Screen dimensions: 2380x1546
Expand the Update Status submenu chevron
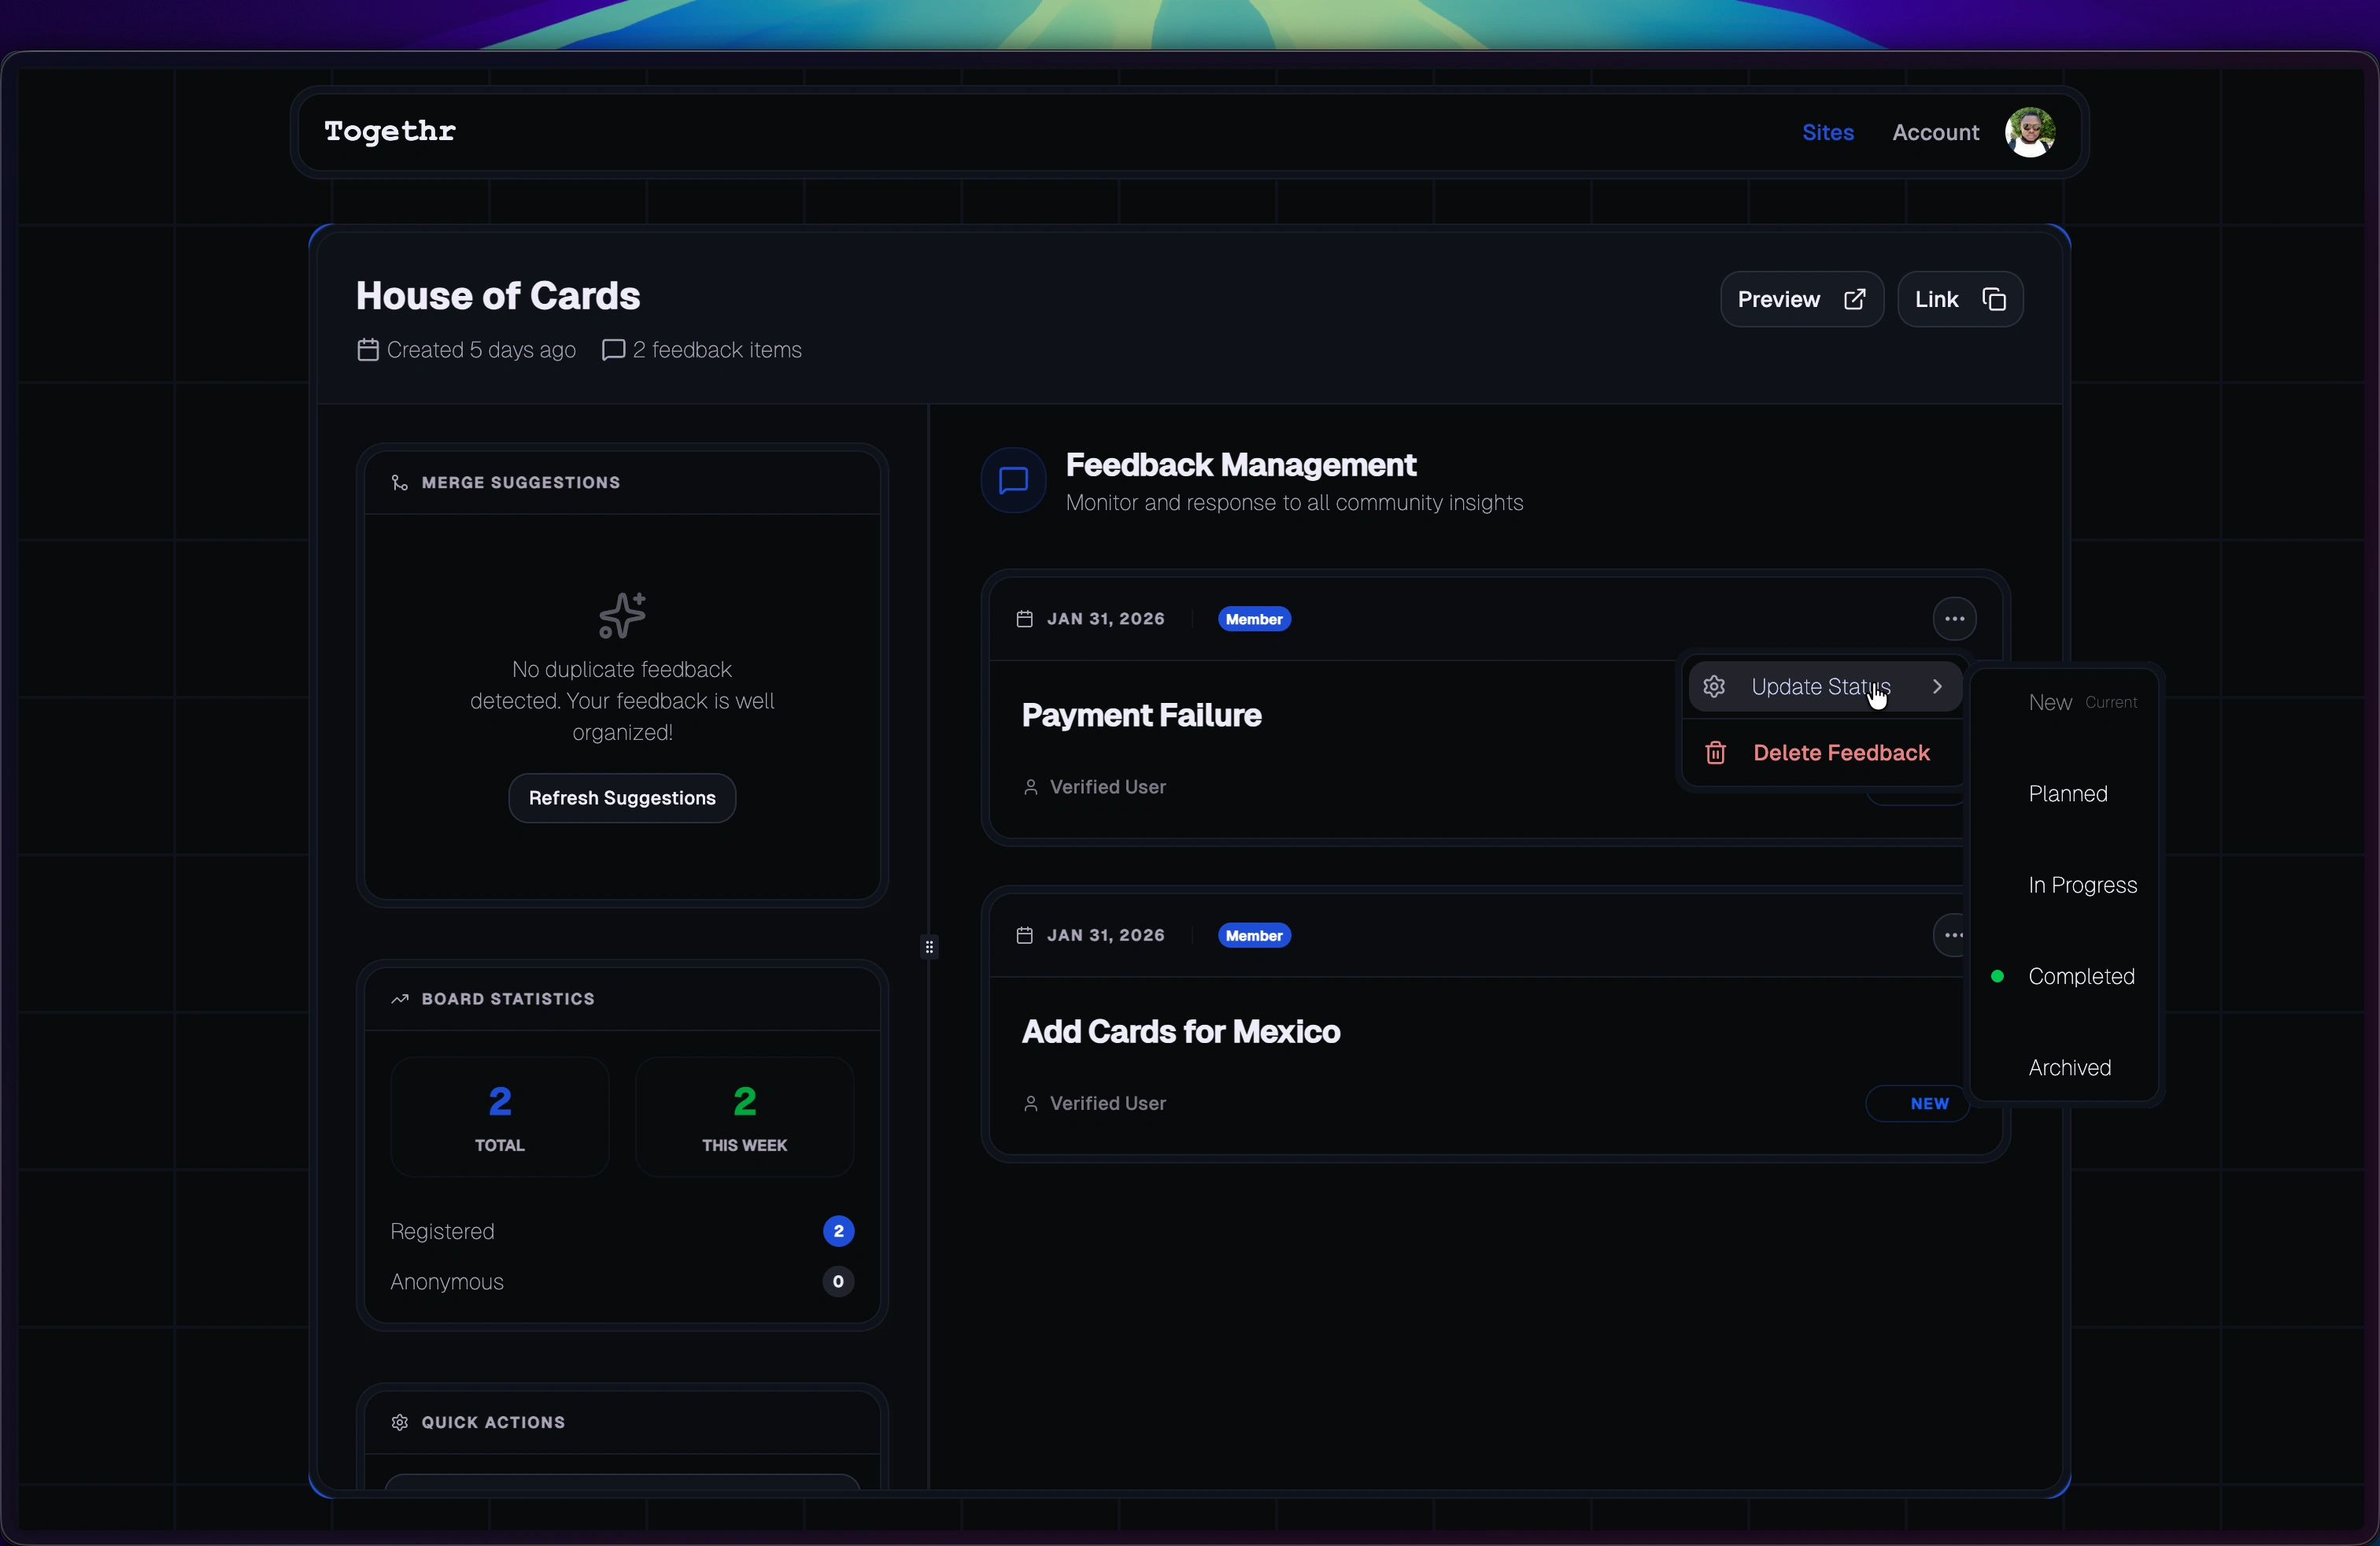coord(1937,687)
